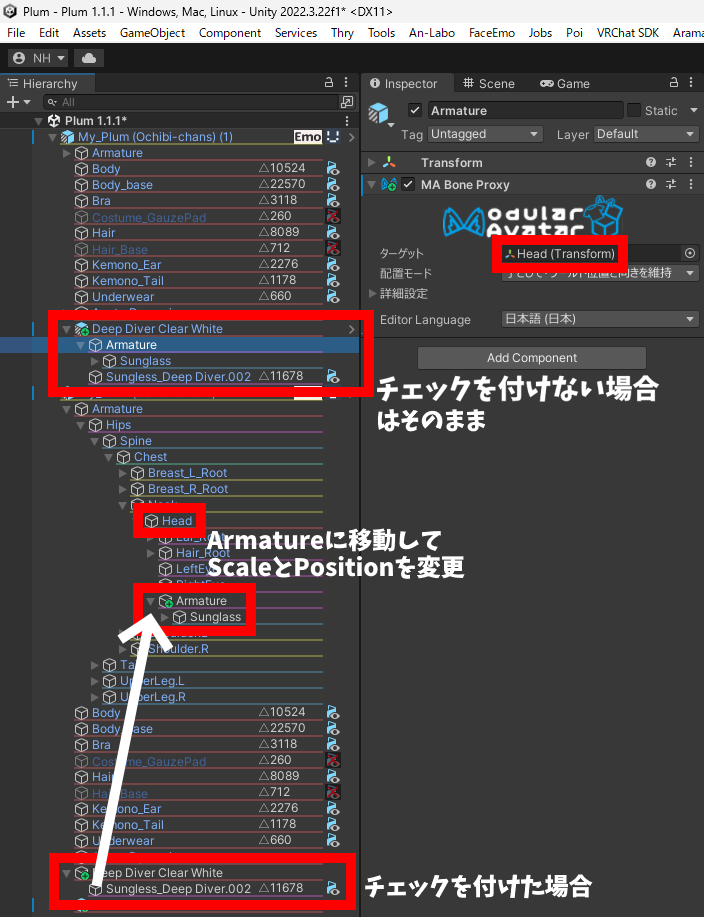
Task: Click cube icon beside Chest object
Action: [x=123, y=457]
